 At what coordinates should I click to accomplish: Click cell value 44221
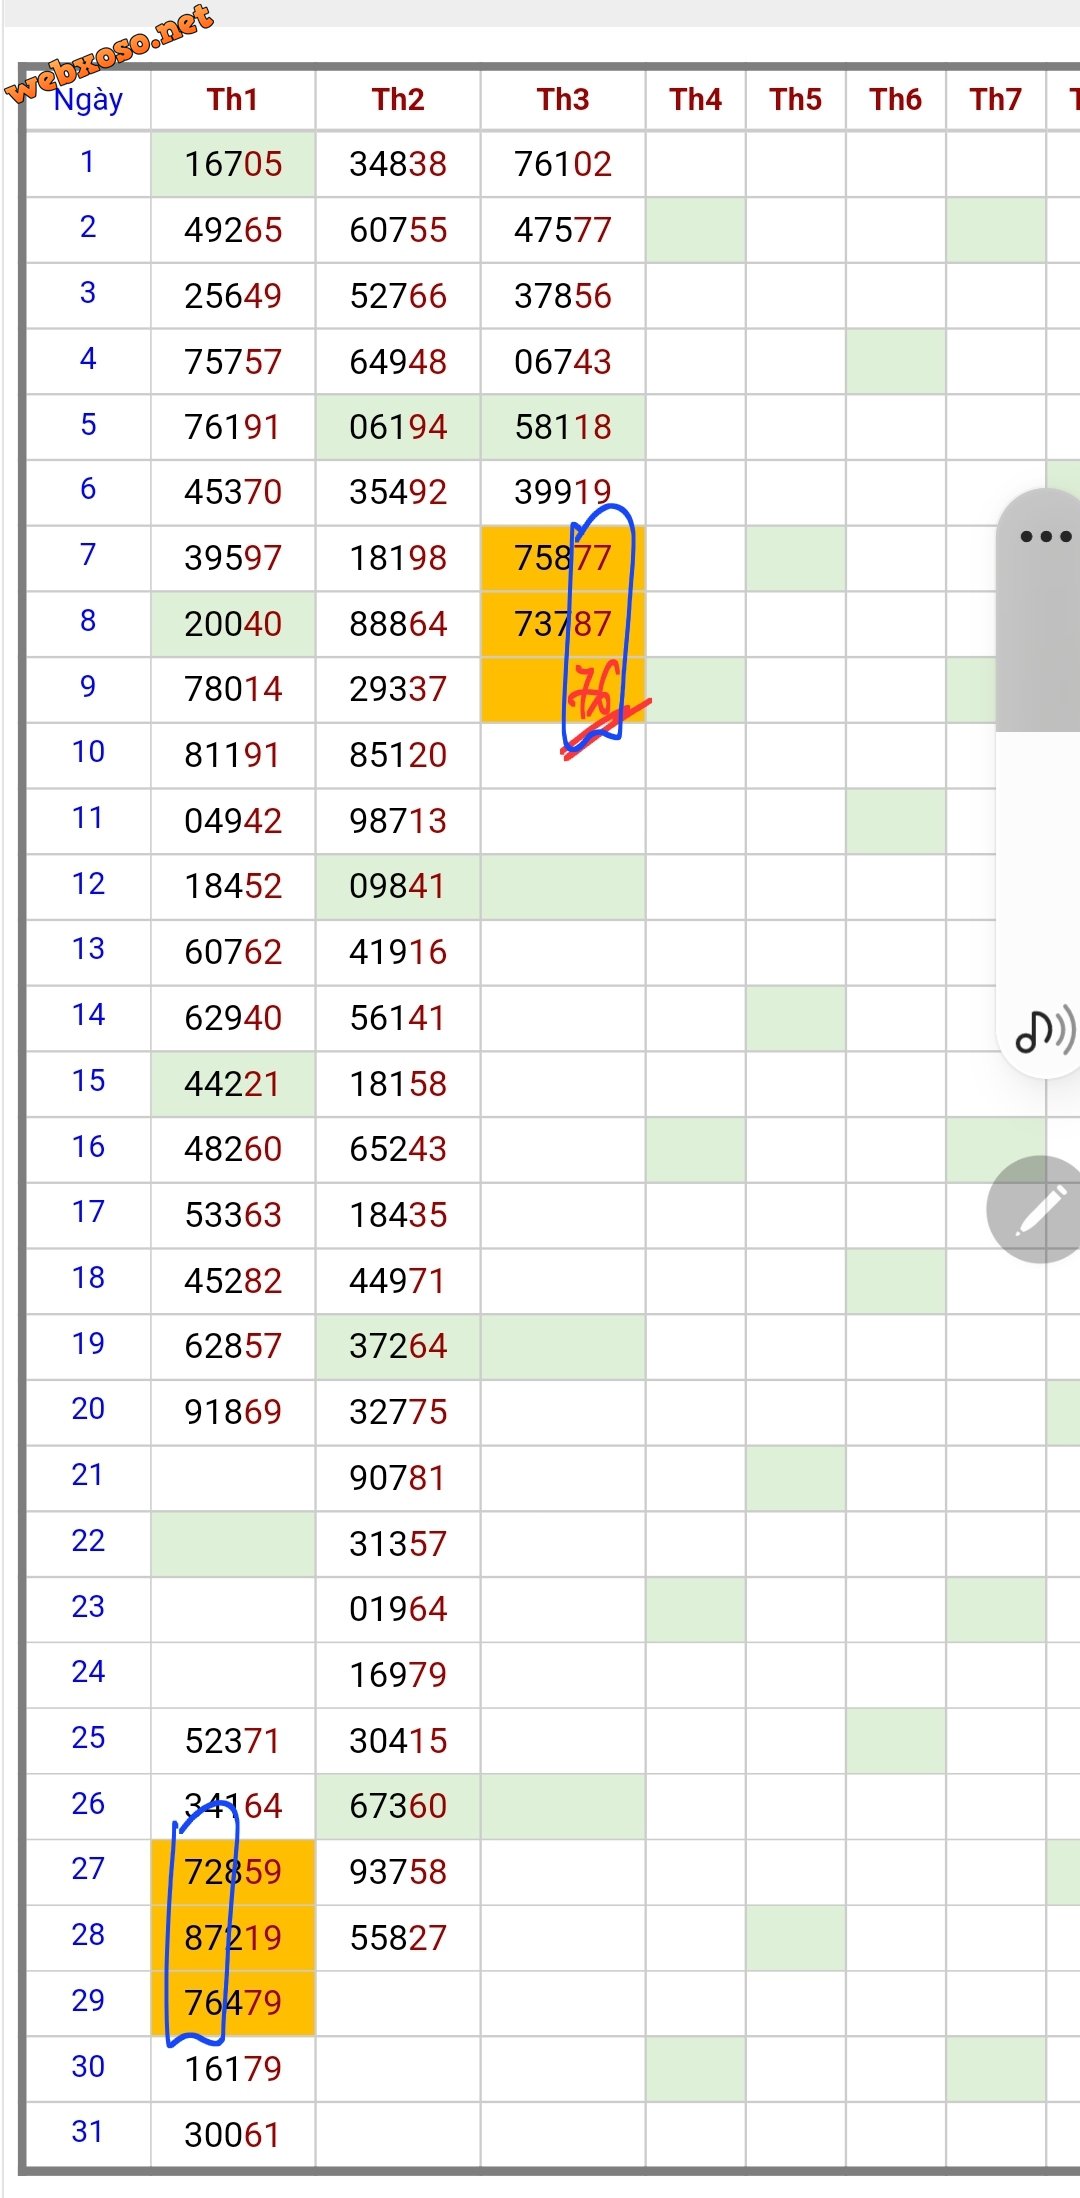coord(233,1084)
